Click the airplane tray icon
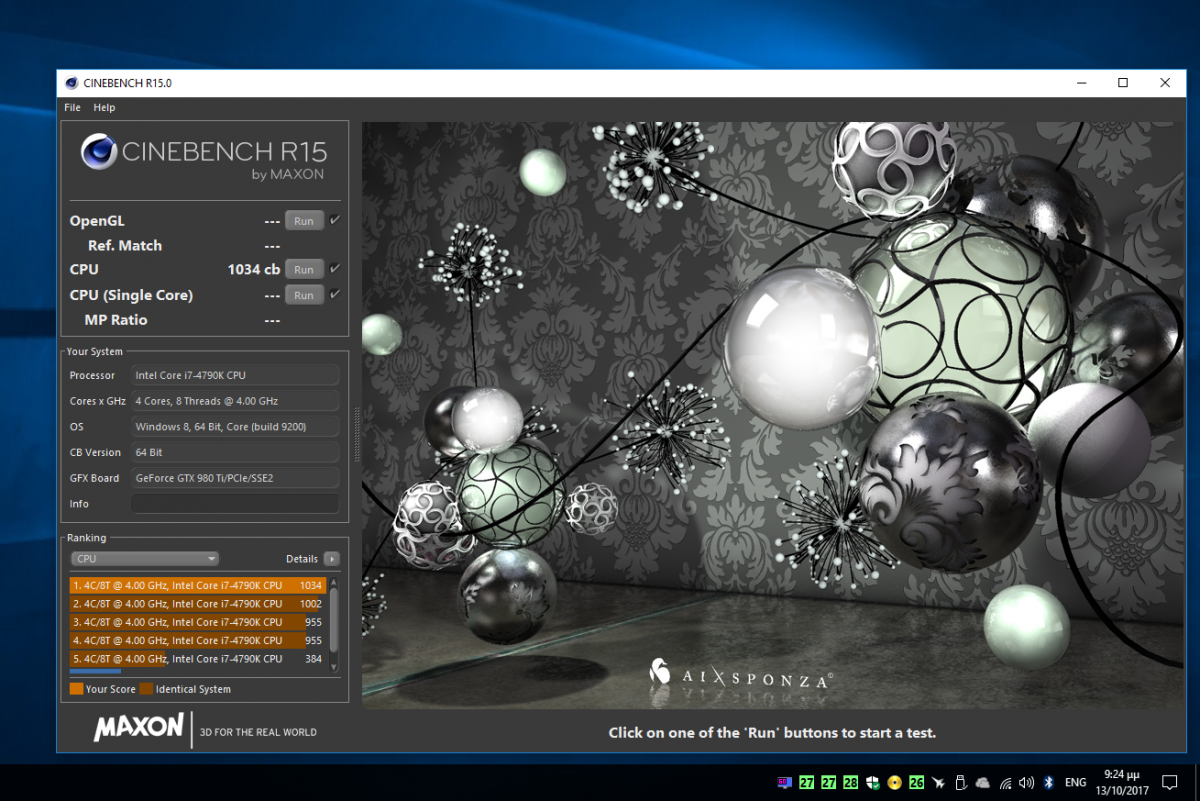 [938, 782]
